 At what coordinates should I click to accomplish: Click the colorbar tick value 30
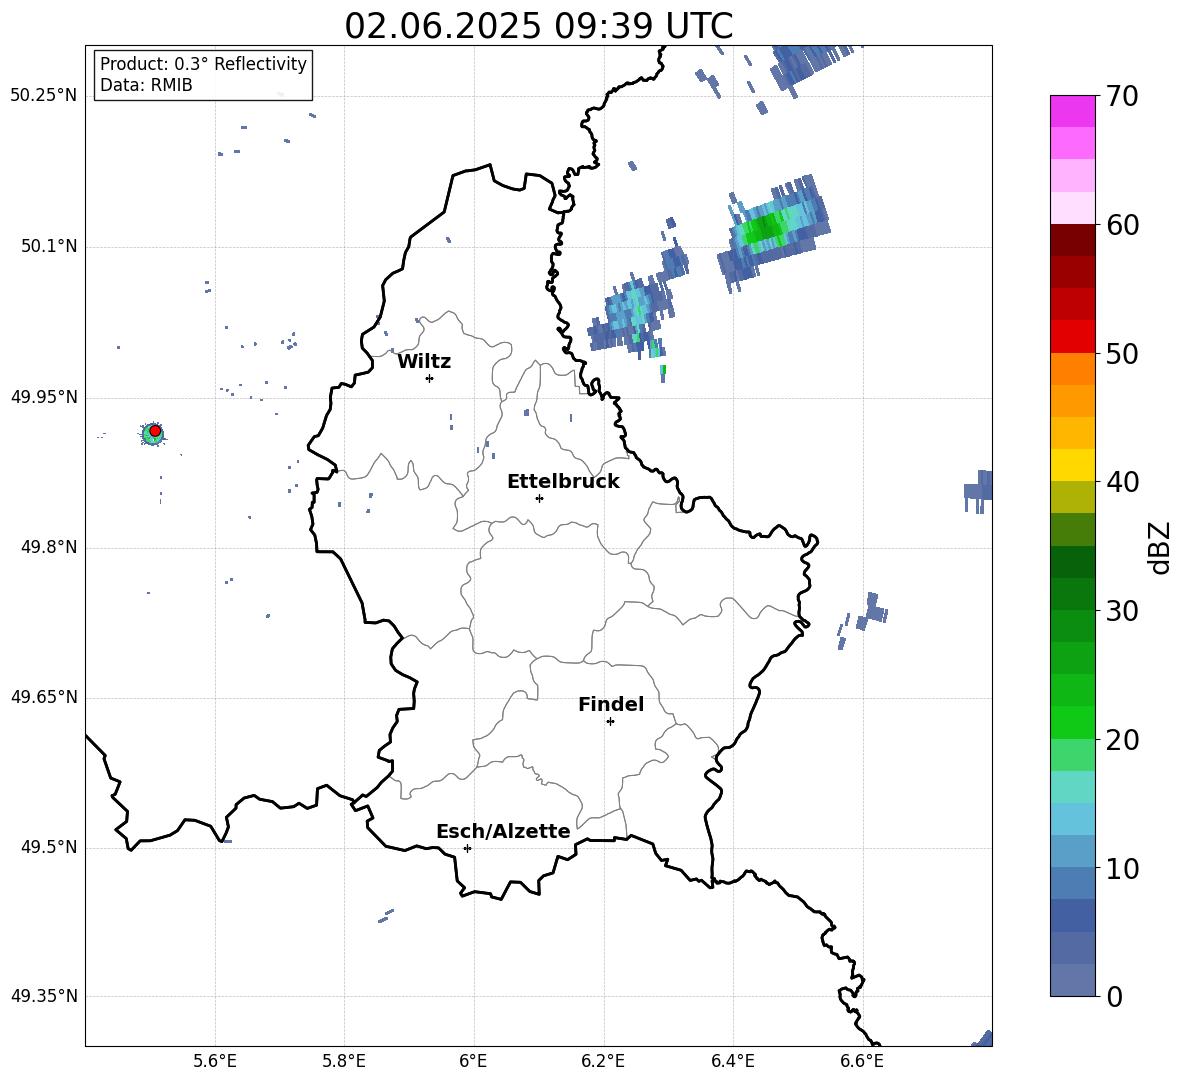point(1122,611)
